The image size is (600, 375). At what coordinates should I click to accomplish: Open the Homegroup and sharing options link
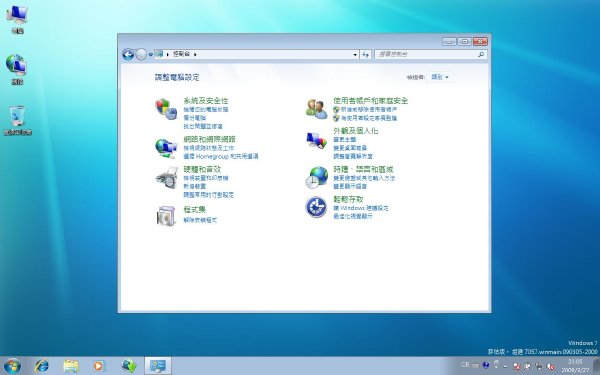pos(221,157)
